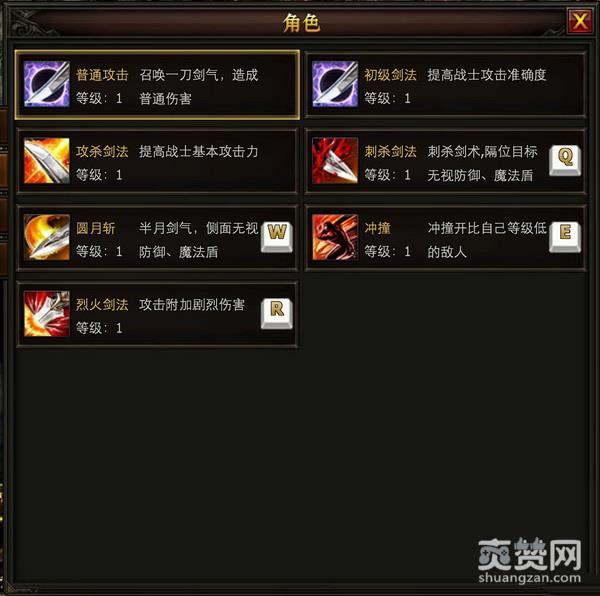The image size is (600, 596).
Task: Click the 普通攻击 skill name text
Action: (102, 75)
